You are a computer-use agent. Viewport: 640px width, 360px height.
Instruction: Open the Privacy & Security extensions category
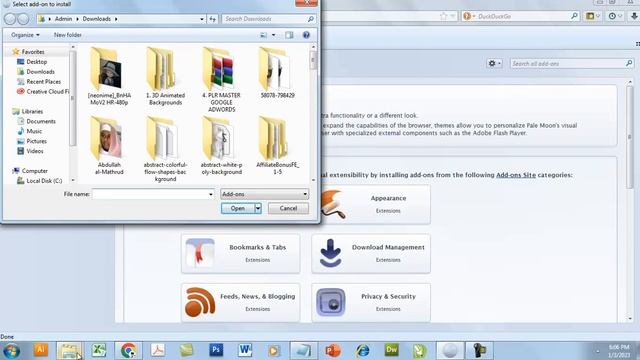click(x=371, y=302)
